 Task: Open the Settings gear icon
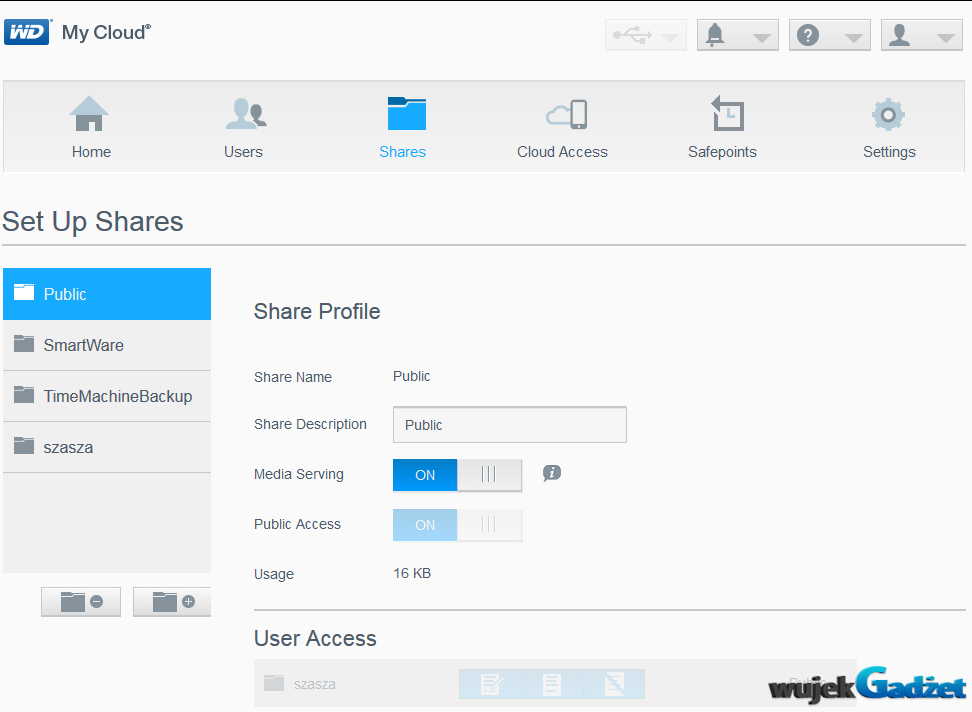(888, 115)
